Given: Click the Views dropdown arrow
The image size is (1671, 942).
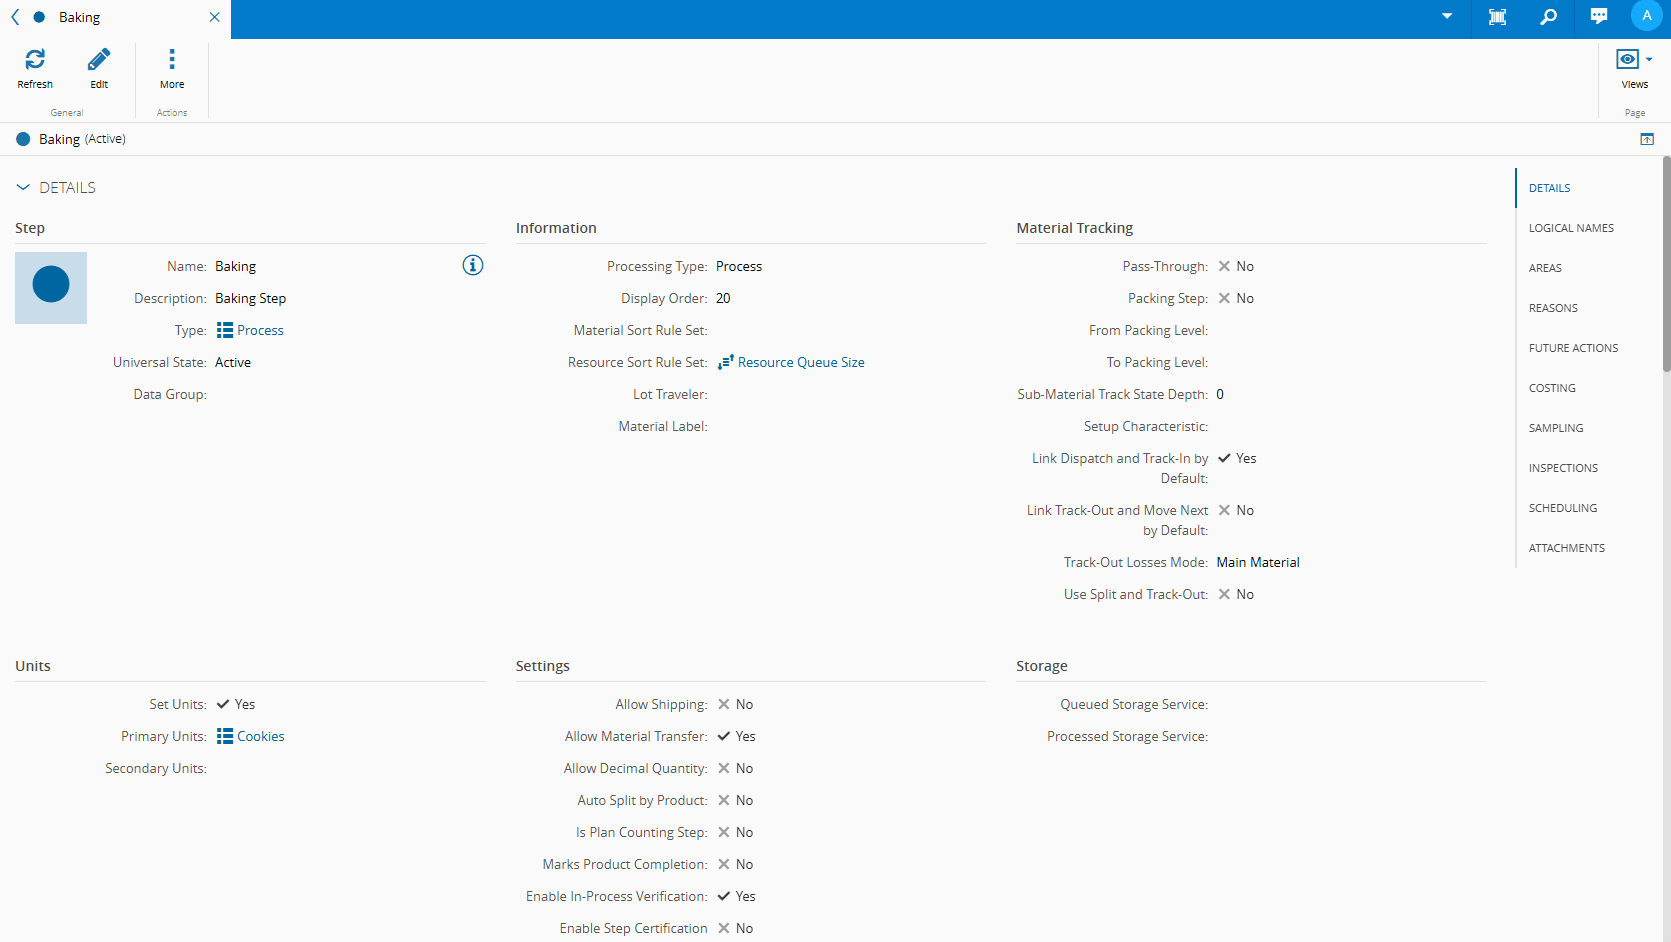Looking at the screenshot, I should 1649,59.
